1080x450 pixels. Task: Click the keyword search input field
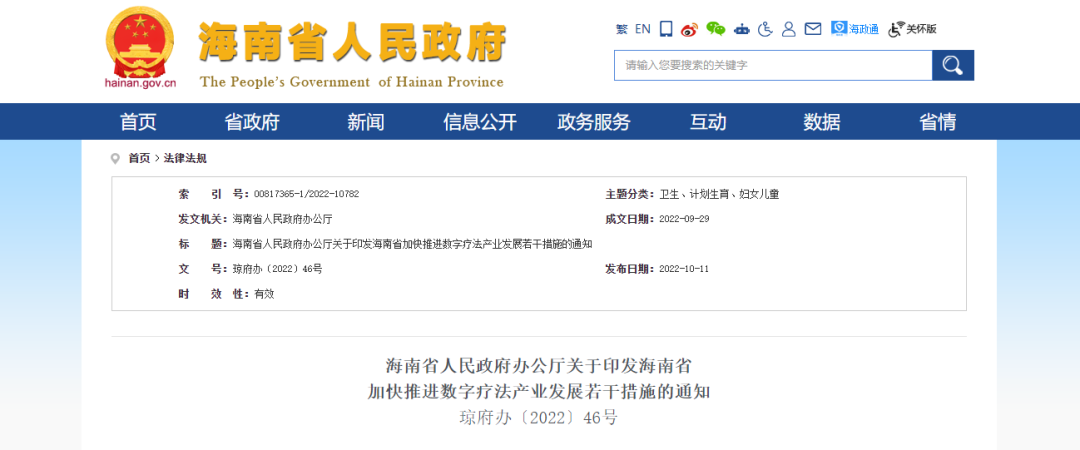772,65
